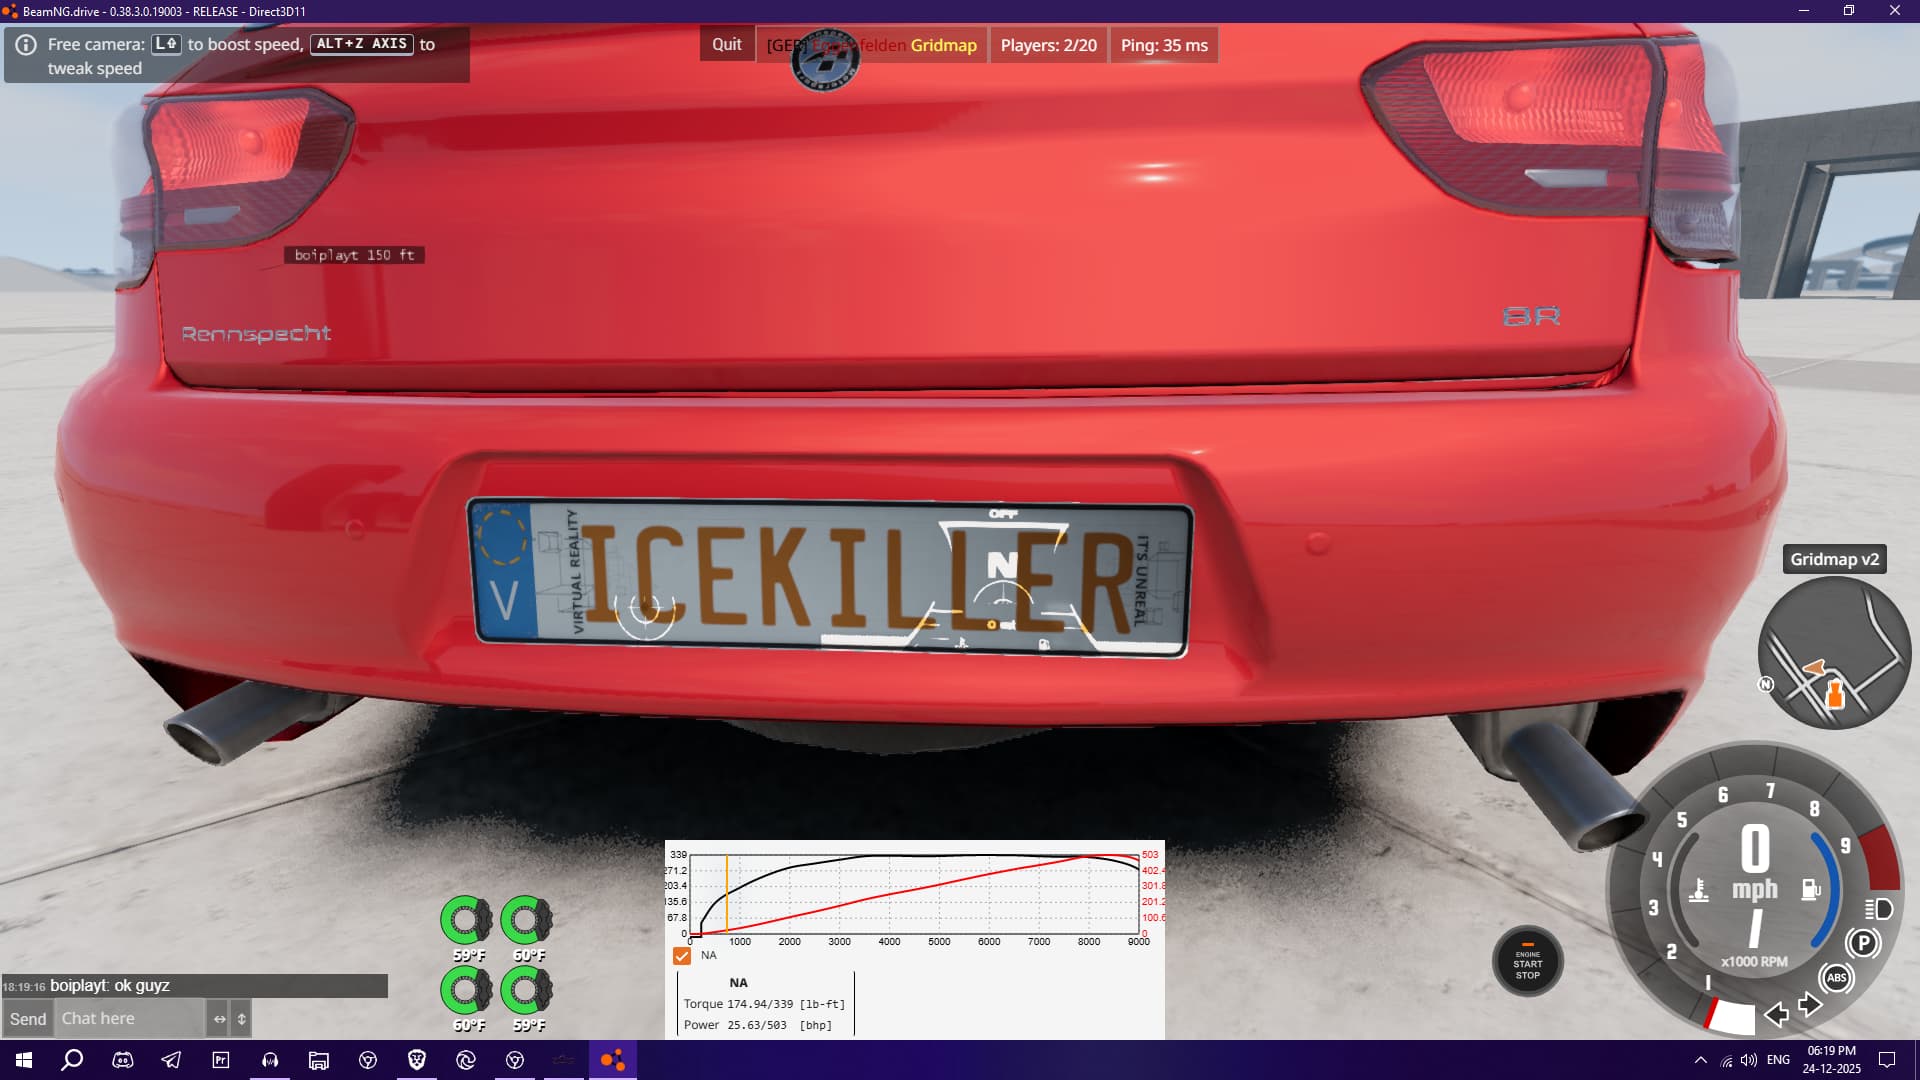Click the parking brake P indicator
The width and height of the screenshot is (1920, 1080).
1863,943
